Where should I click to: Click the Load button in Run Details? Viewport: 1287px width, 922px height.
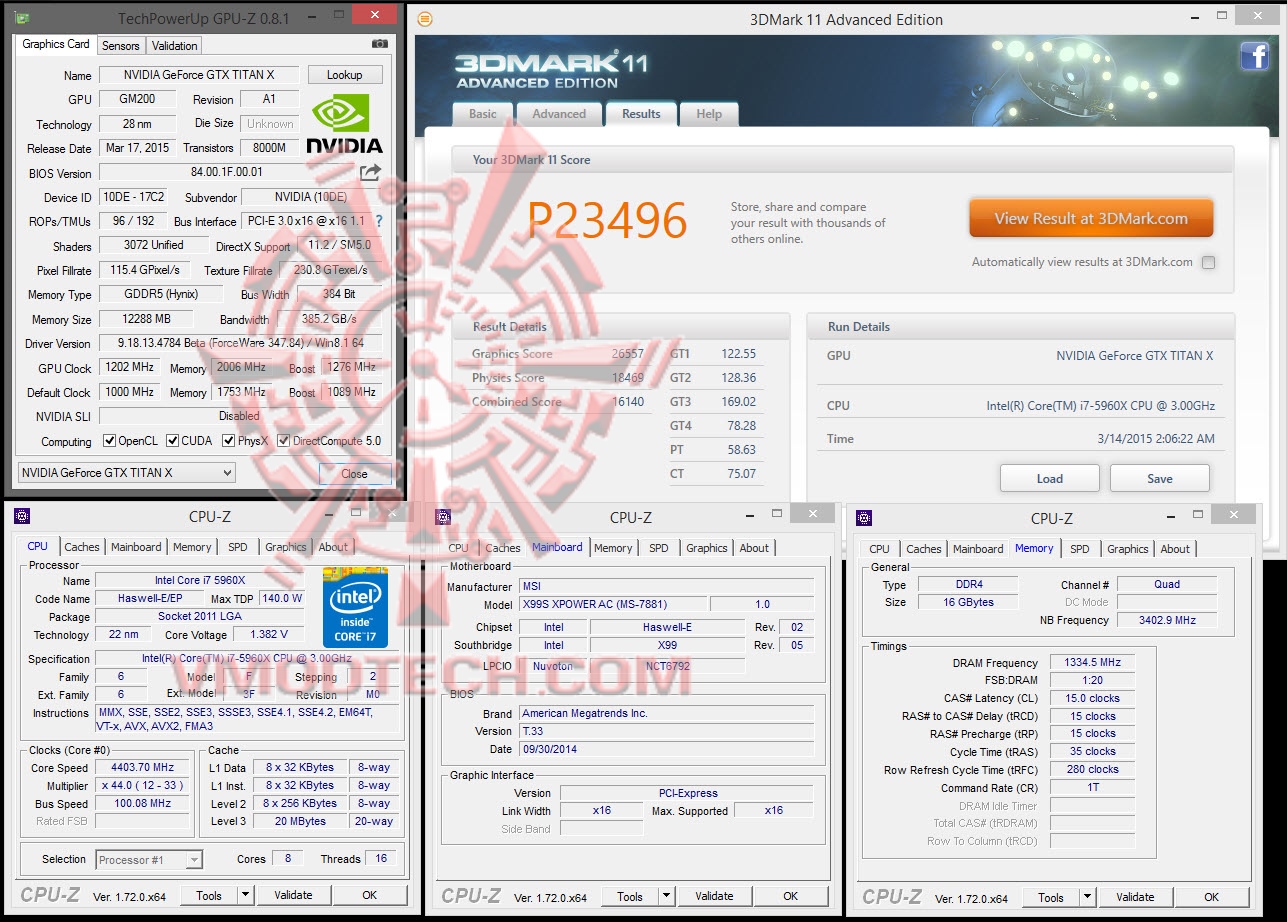coord(1050,478)
